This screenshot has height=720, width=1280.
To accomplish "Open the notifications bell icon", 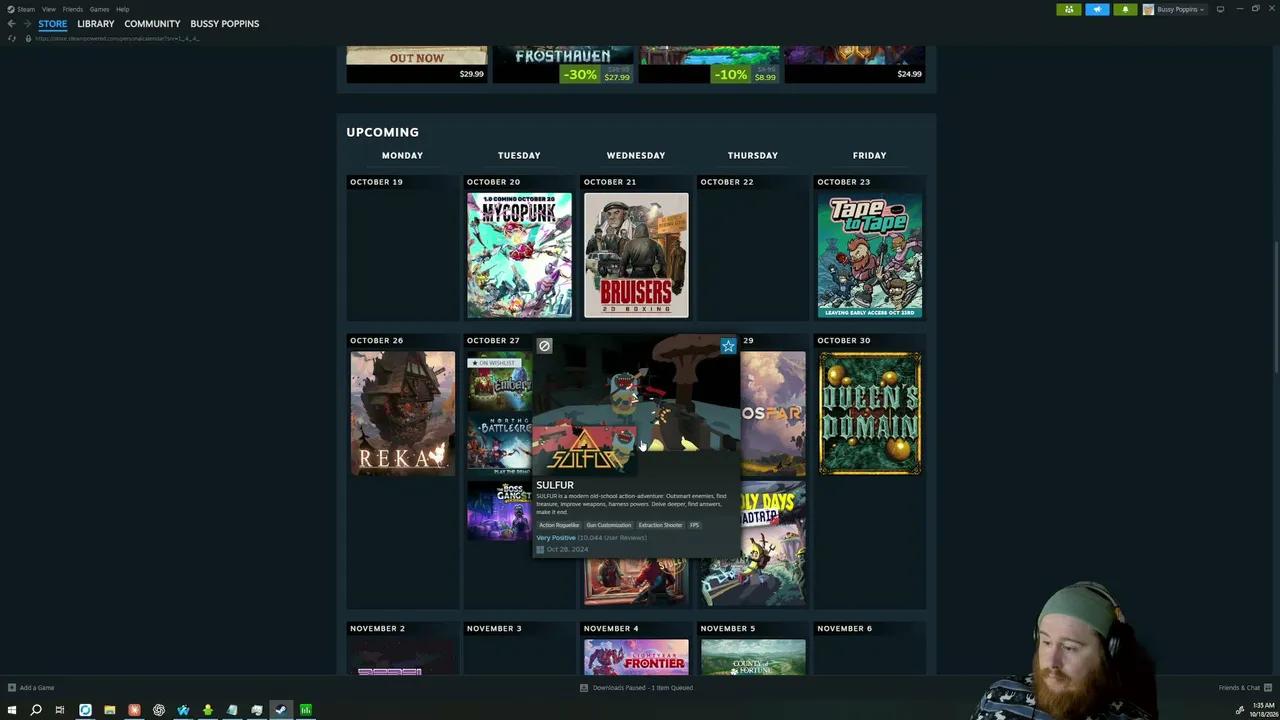I will (1125, 9).
